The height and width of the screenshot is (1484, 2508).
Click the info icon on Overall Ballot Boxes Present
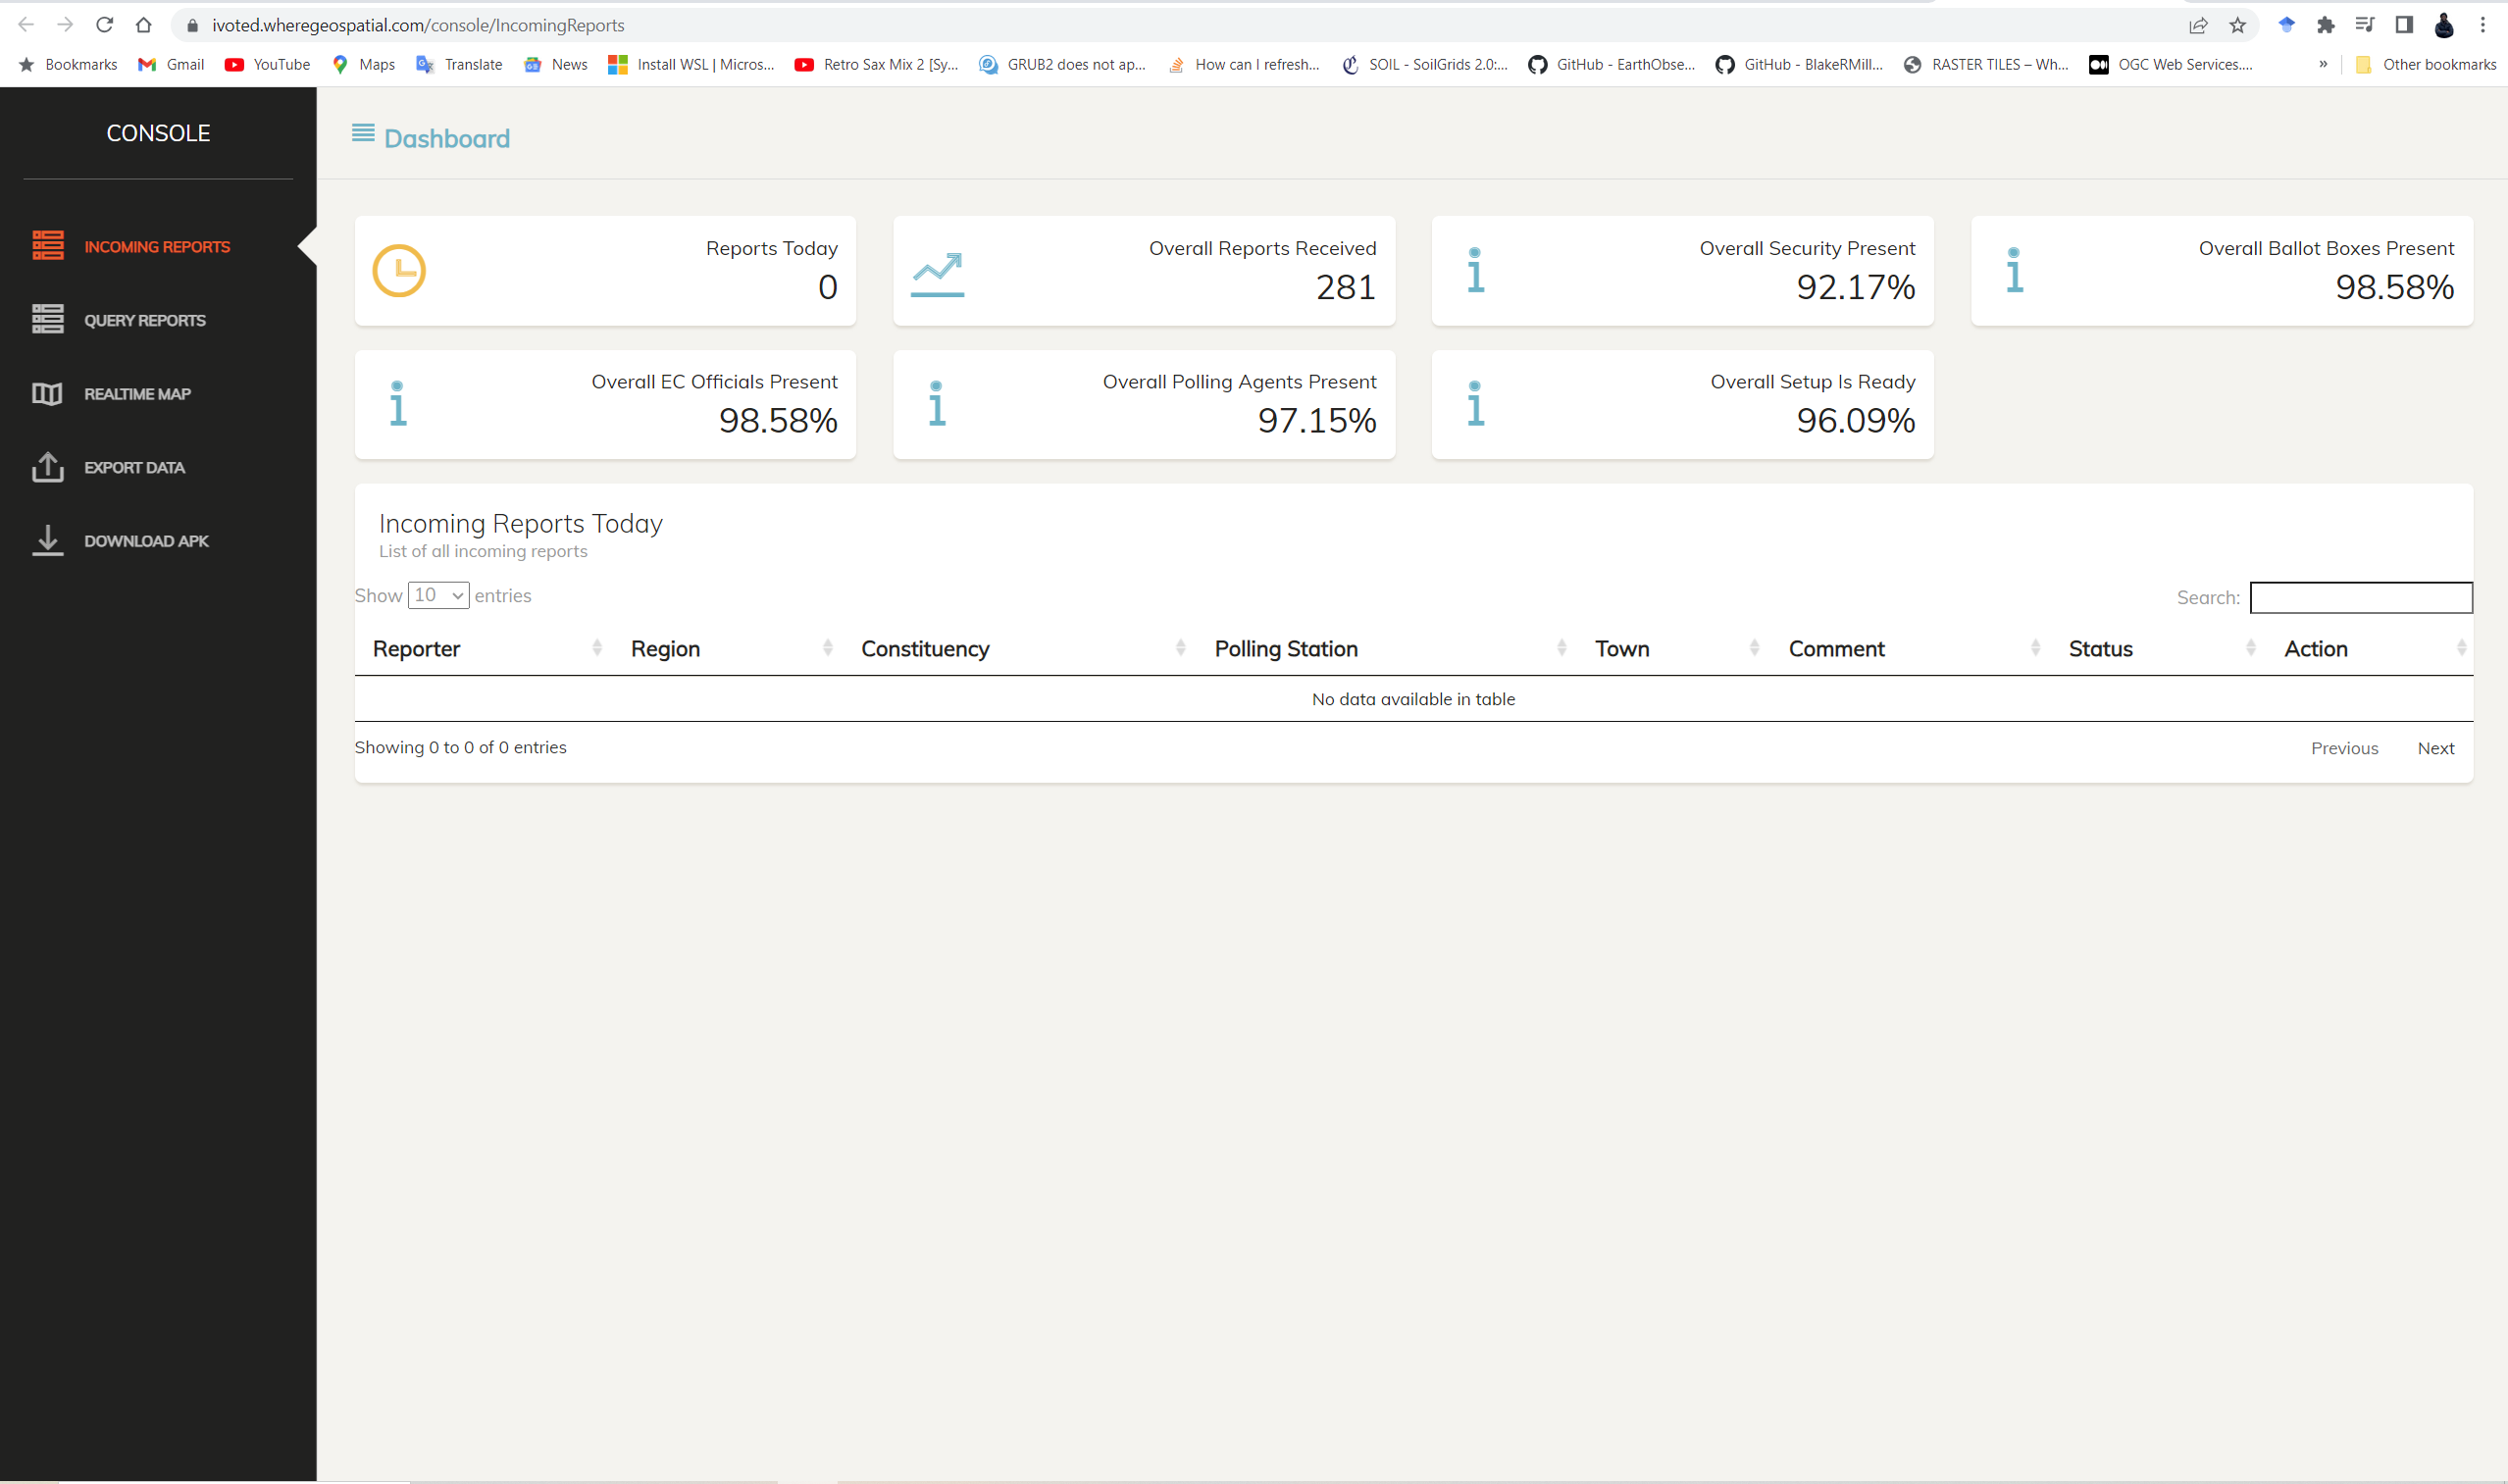(x=2014, y=270)
